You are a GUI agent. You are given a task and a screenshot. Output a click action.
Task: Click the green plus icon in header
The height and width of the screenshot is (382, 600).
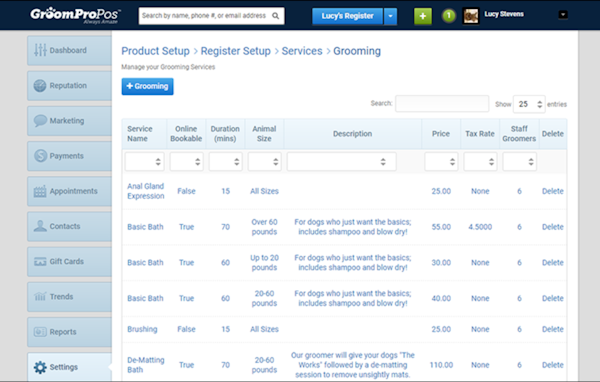423,16
